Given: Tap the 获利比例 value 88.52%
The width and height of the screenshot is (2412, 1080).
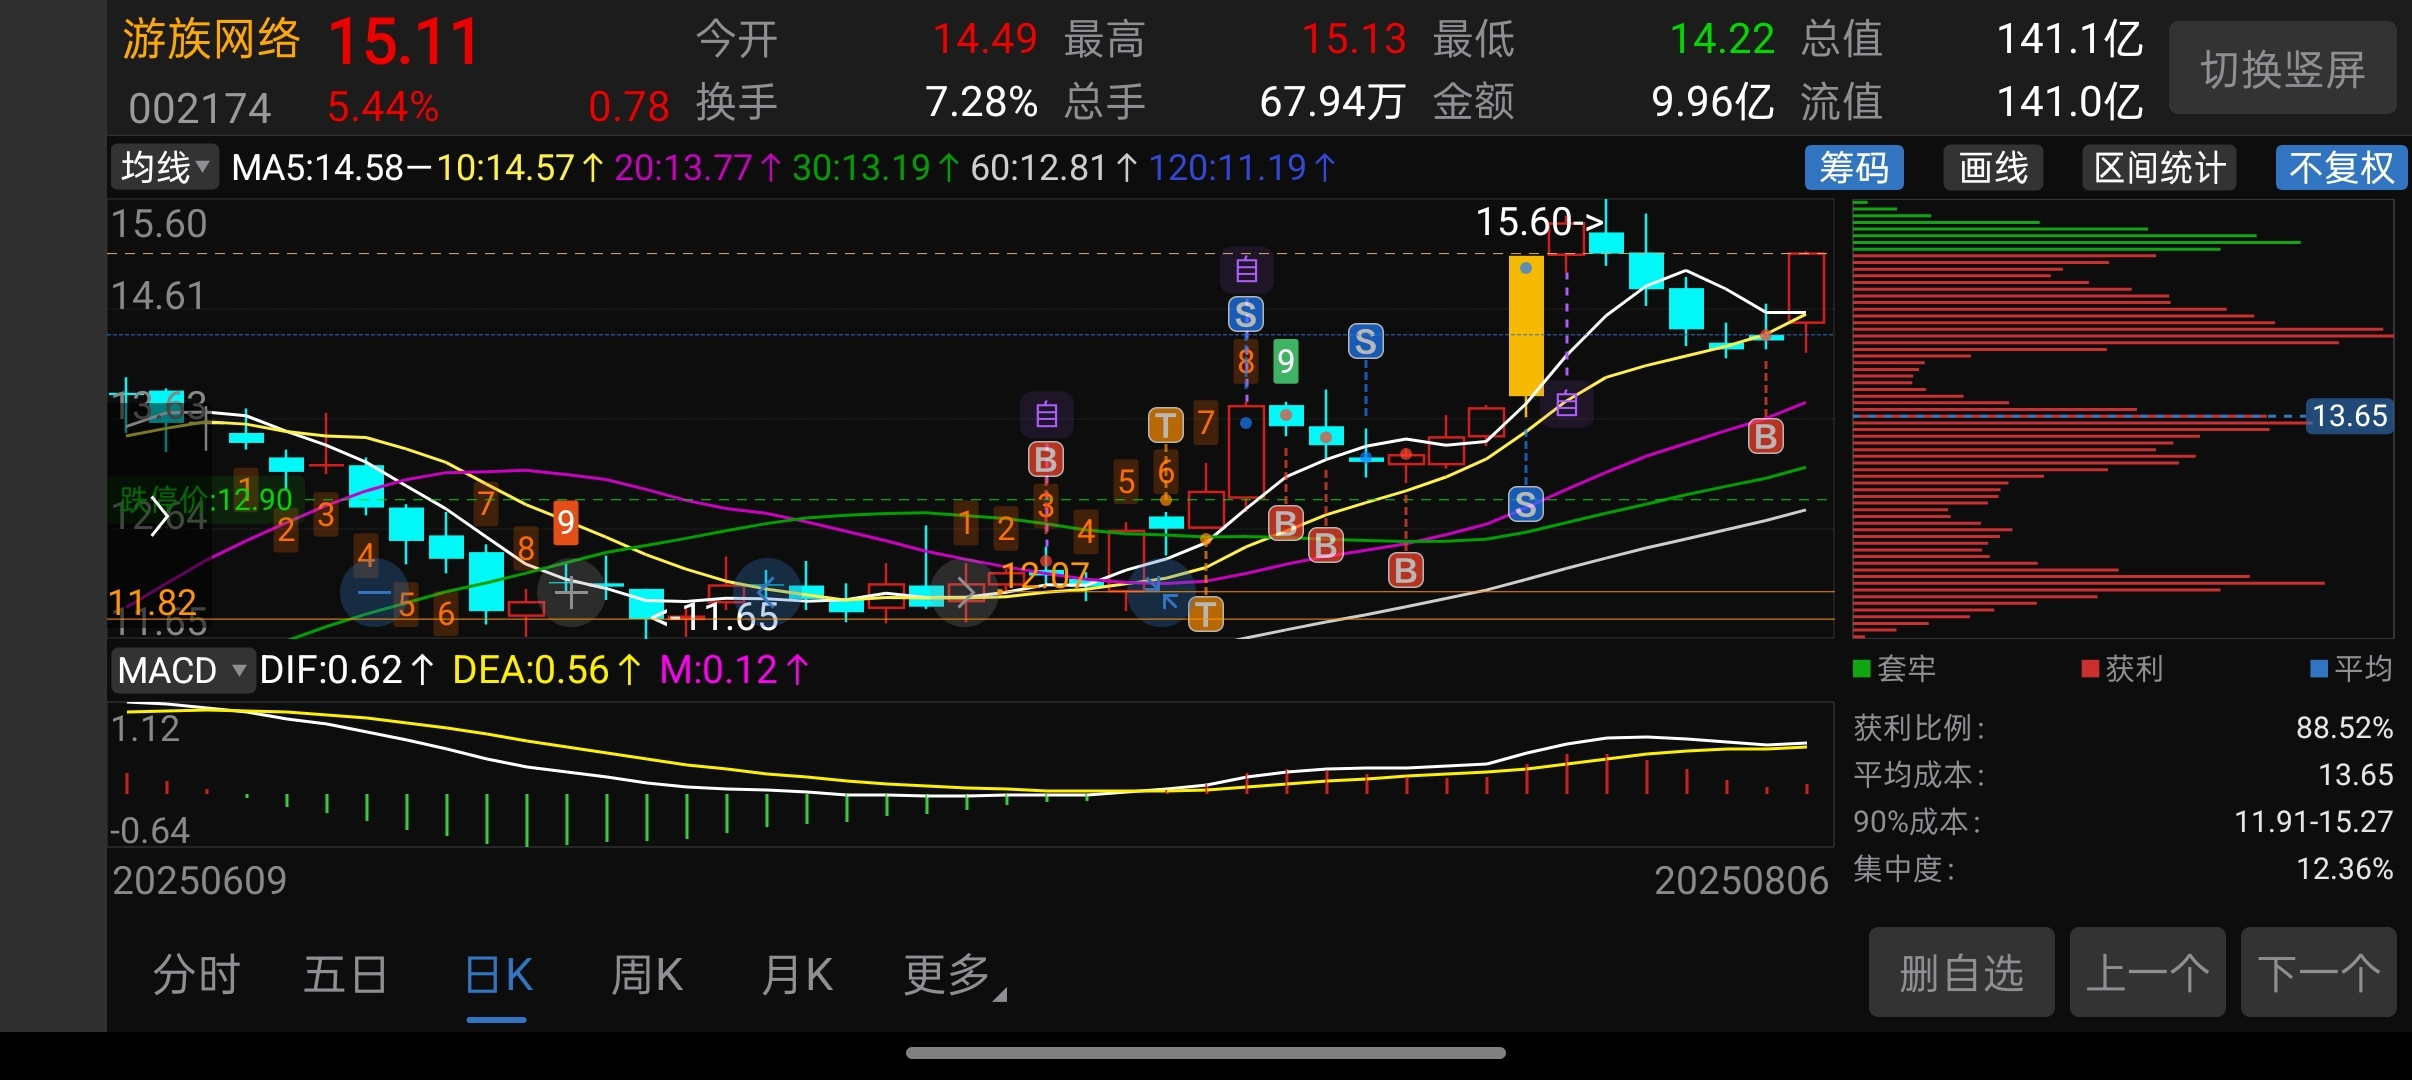Looking at the screenshot, I should tap(2344, 727).
